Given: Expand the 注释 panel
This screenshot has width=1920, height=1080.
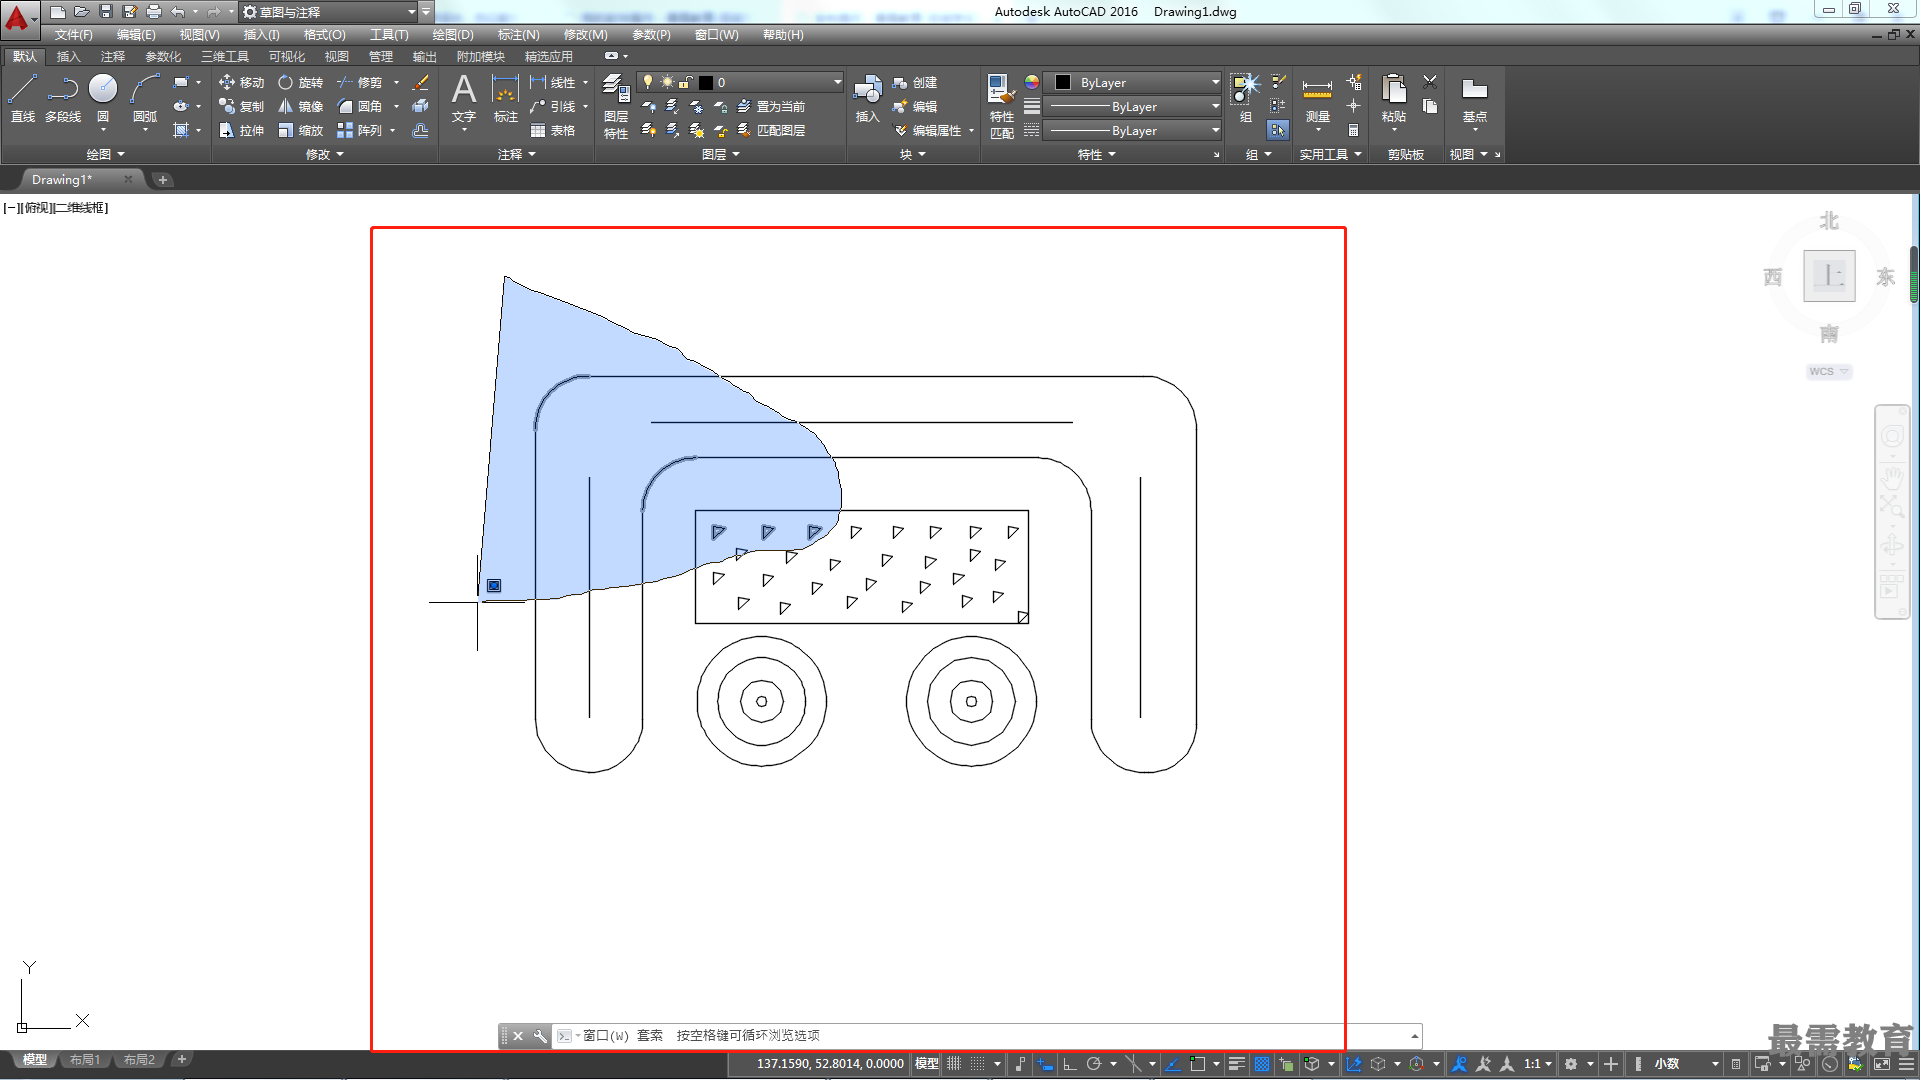Looking at the screenshot, I should (x=517, y=154).
